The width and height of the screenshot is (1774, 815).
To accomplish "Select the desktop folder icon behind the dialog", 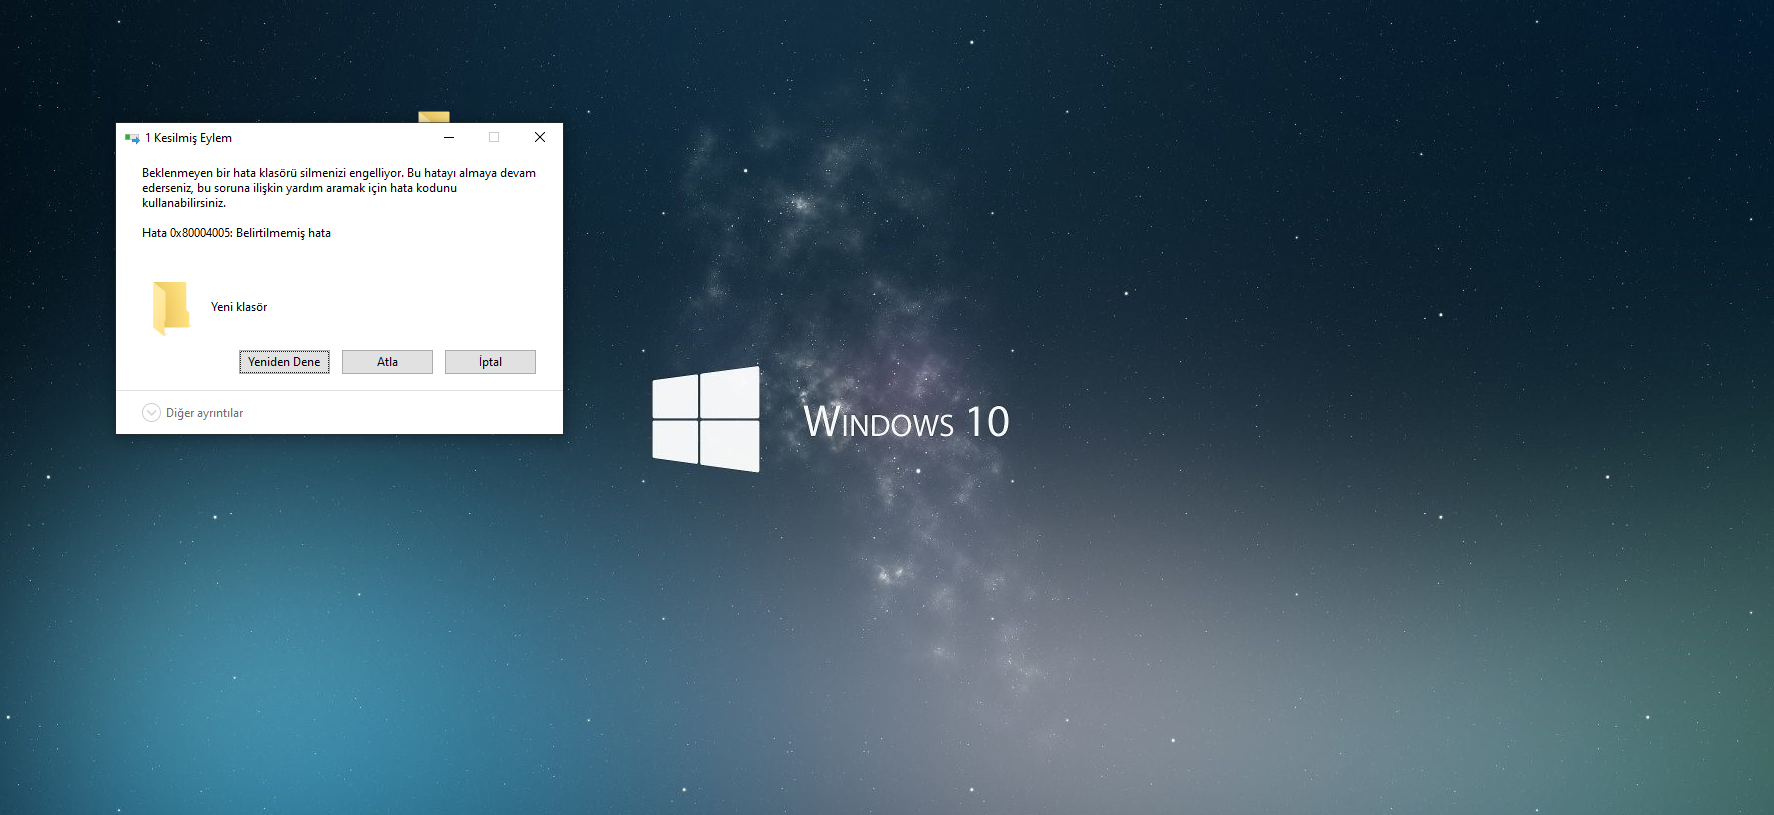I will 434,117.
